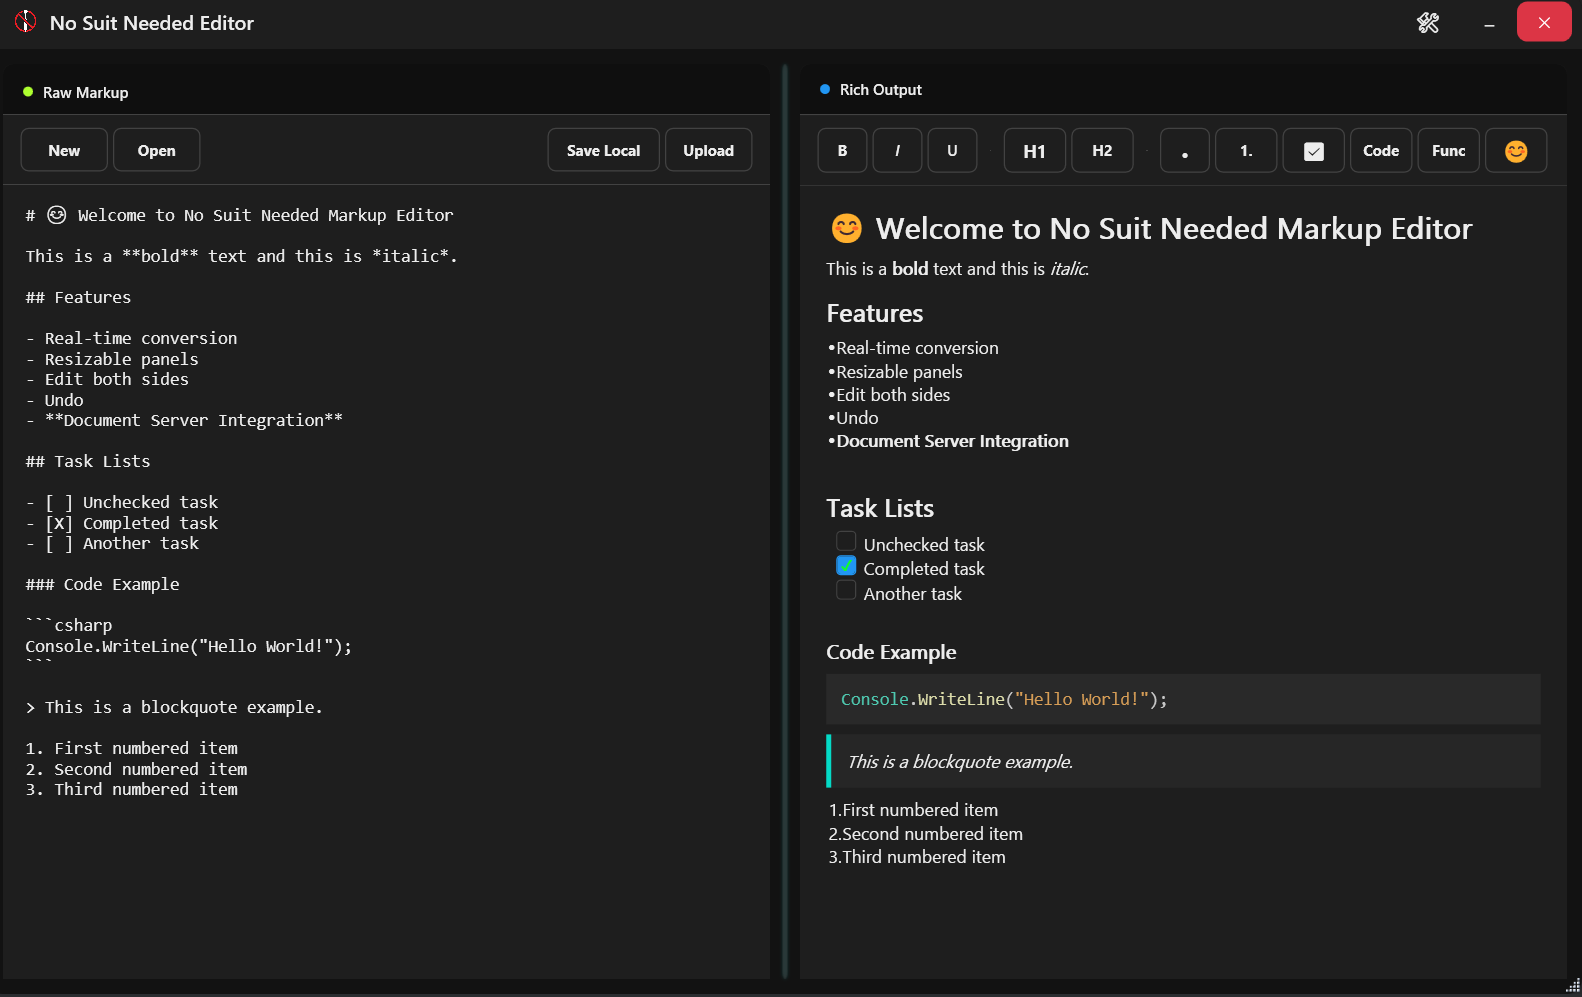Viewport: 1582px width, 997px height.
Task: Click the '### Code Example' raw markup line
Action: tap(102, 584)
